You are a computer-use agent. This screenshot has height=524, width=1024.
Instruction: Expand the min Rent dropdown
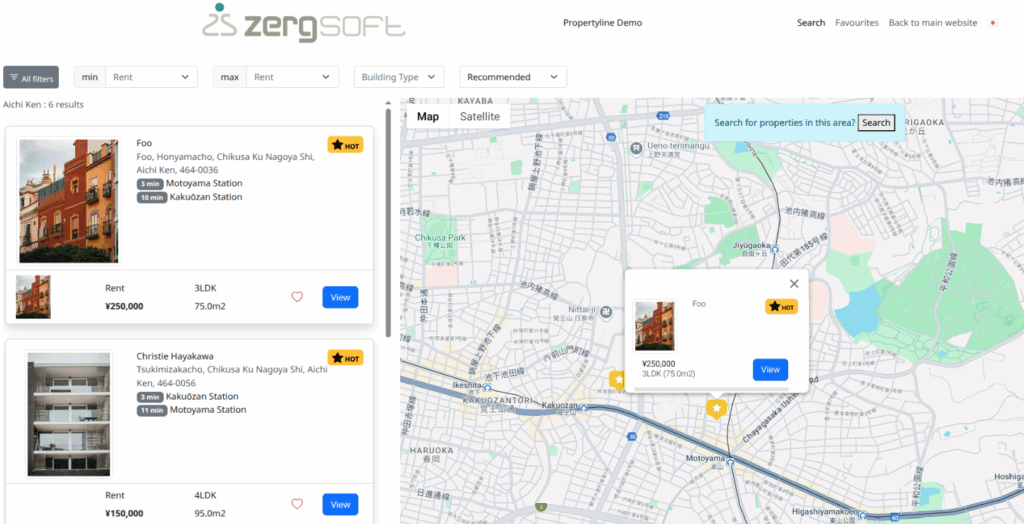tap(151, 77)
